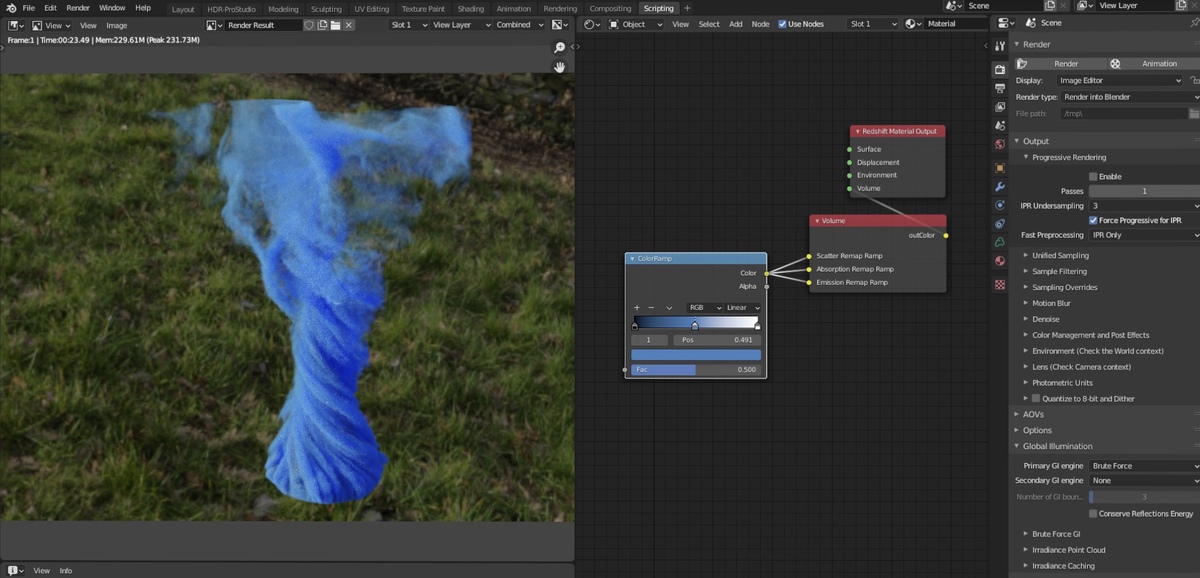Open the Linear interpolation dropdown in ColorRamp
Screen dimensions: 1200x578
[x=742, y=308]
